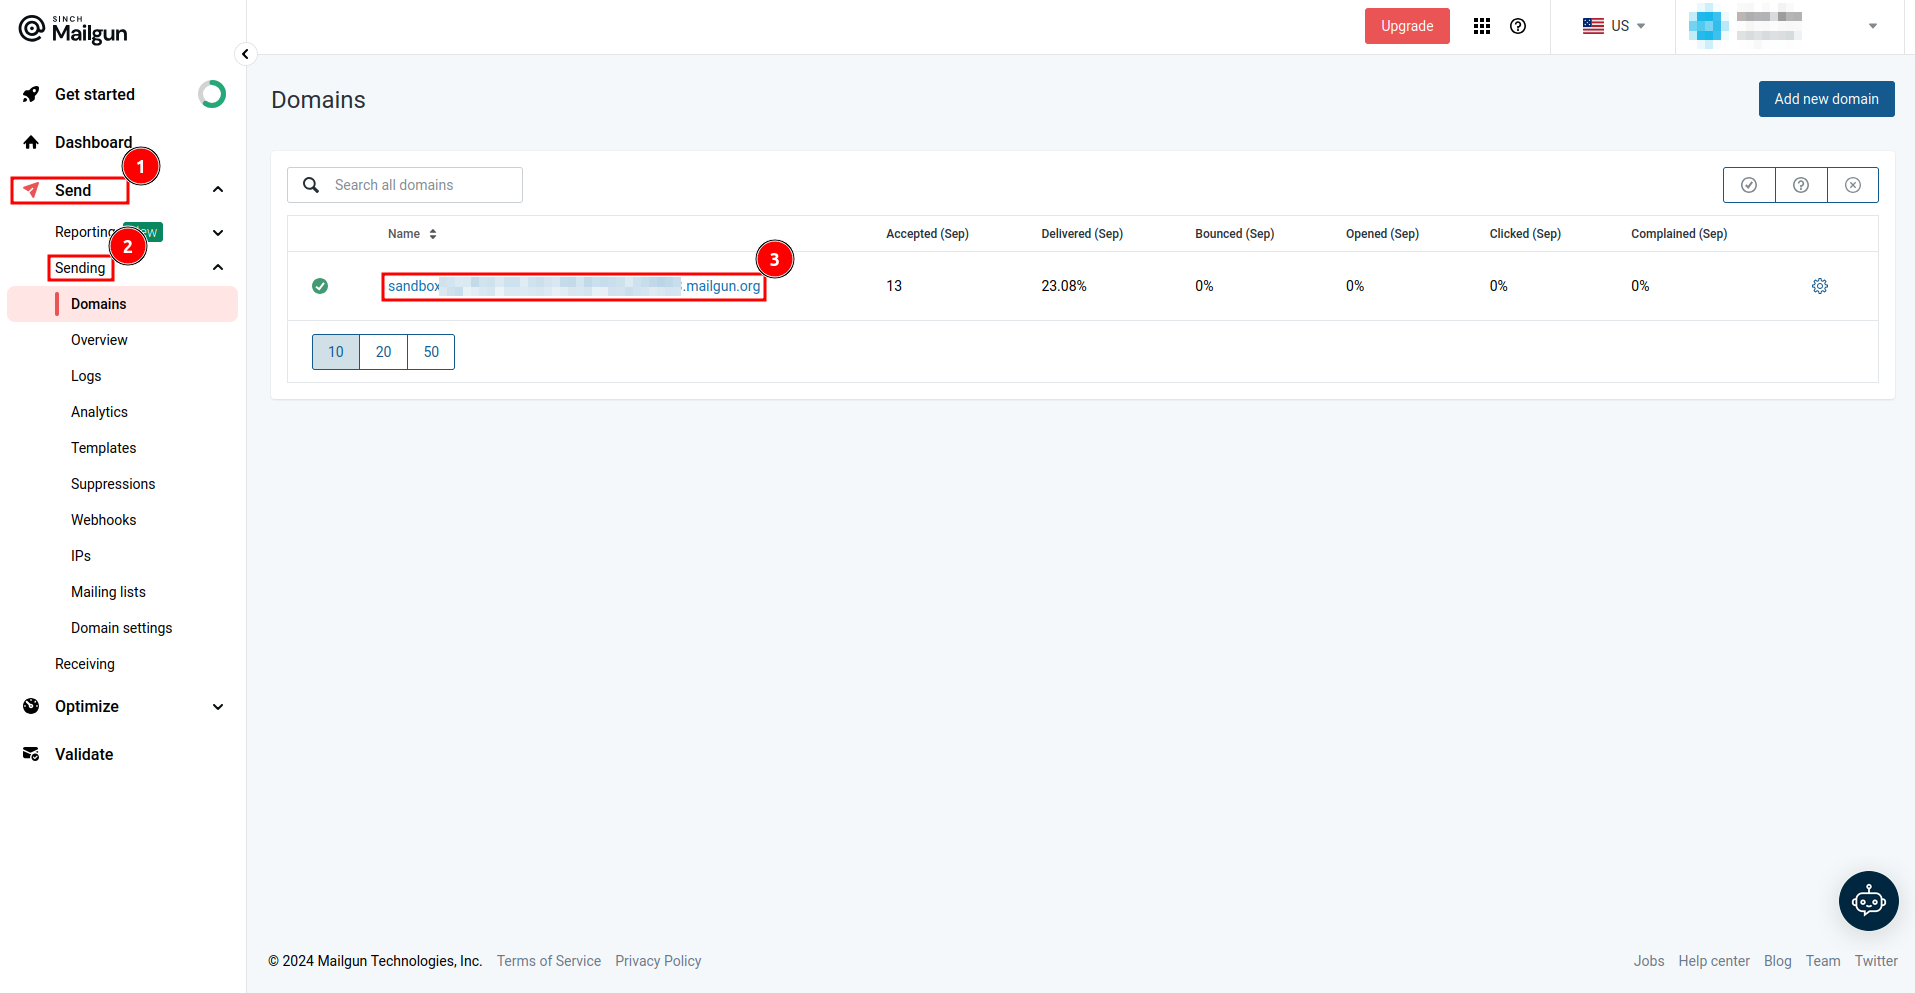Click the Complained (Sep) column header
Image resolution: width=1915 pixels, height=993 pixels.
click(x=1679, y=234)
